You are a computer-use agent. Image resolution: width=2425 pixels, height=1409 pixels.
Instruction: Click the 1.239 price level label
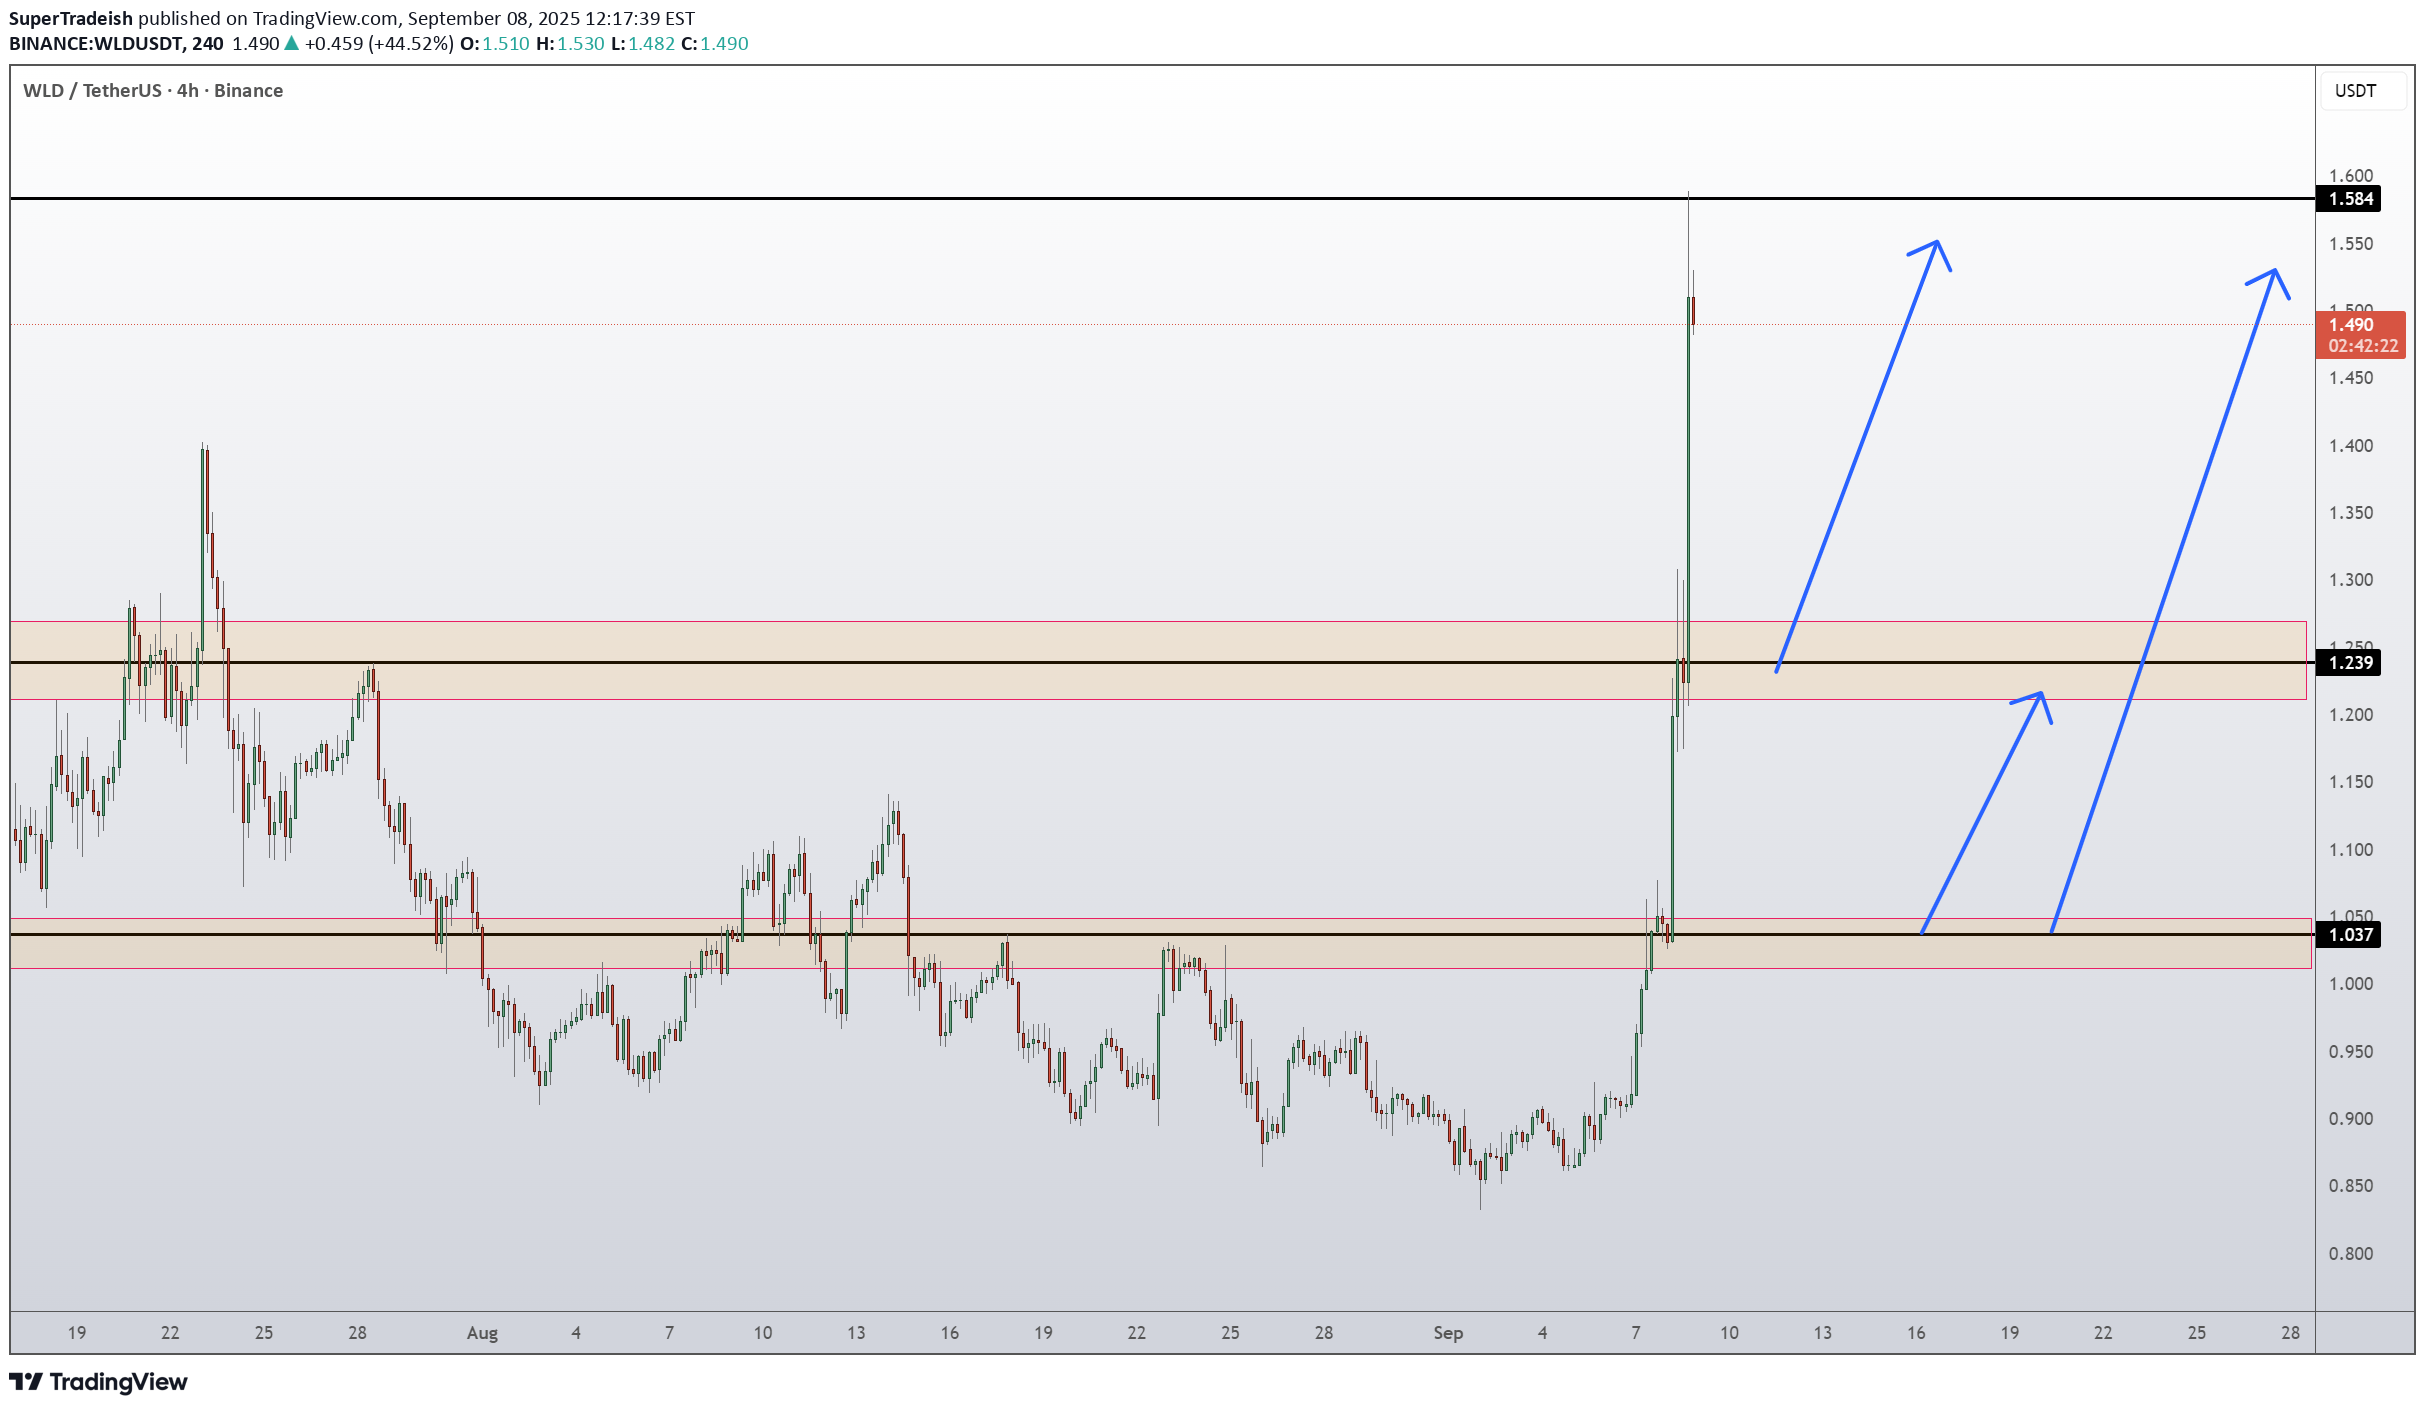[2349, 663]
